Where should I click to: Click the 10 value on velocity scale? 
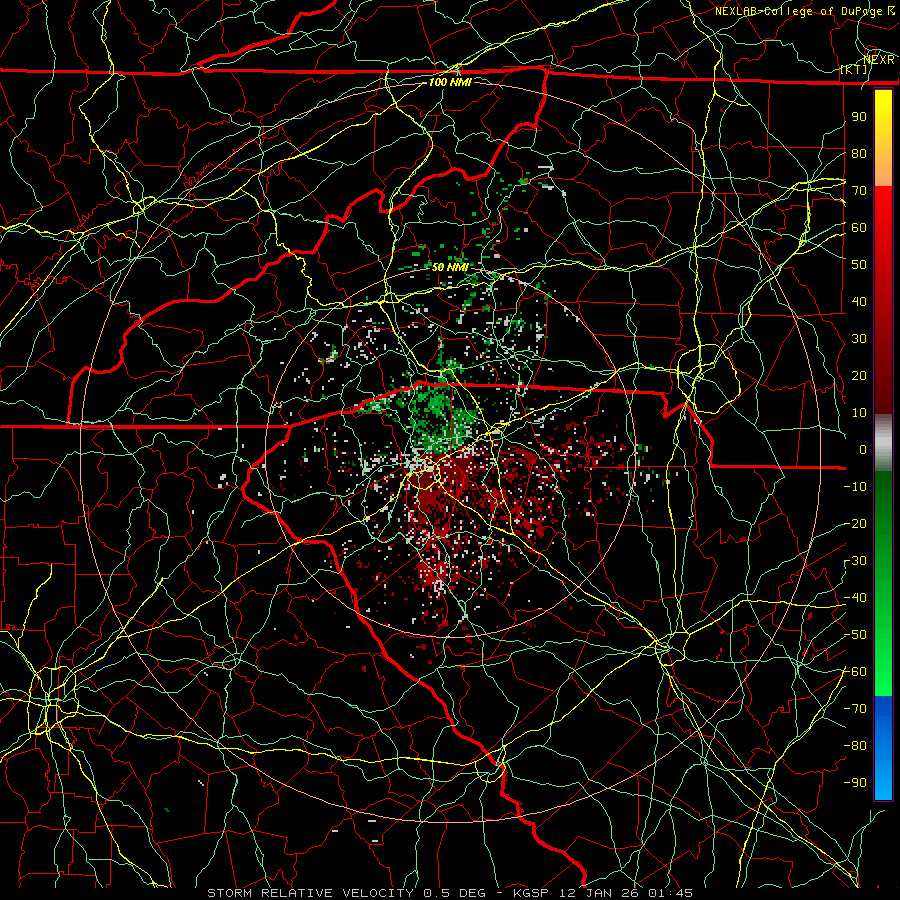859,413
